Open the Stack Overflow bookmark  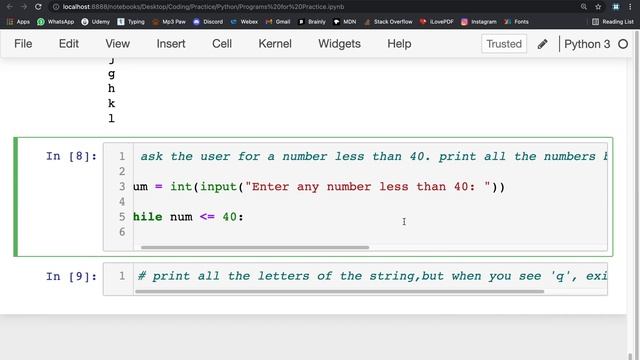(x=388, y=22)
